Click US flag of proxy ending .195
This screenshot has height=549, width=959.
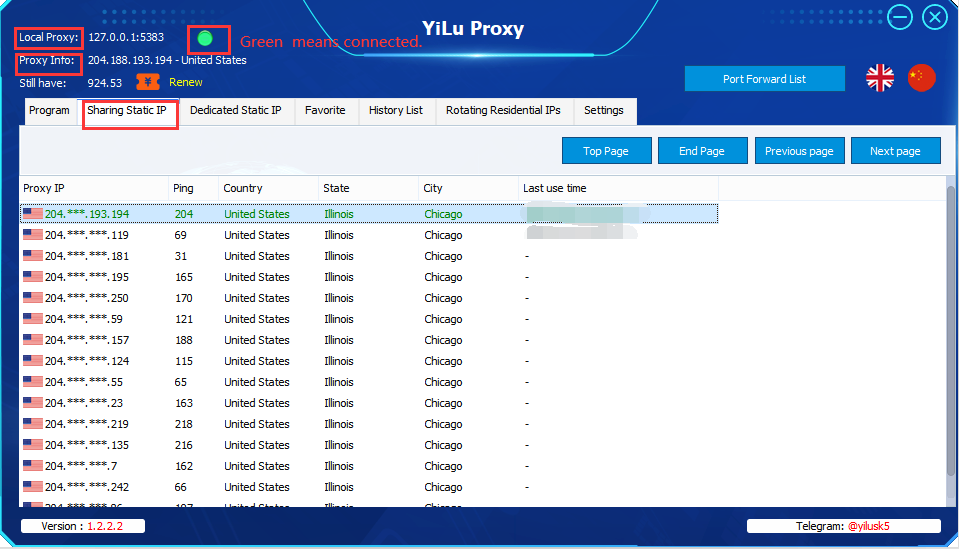32,276
